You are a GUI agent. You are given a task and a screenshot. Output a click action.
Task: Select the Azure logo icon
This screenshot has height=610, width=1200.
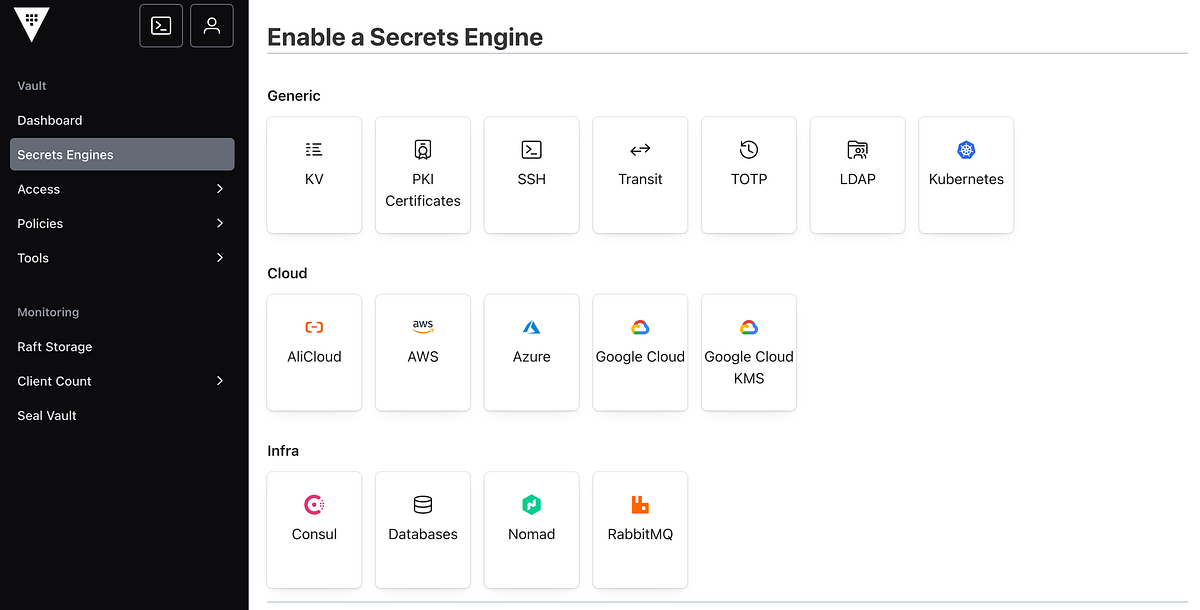tap(532, 327)
